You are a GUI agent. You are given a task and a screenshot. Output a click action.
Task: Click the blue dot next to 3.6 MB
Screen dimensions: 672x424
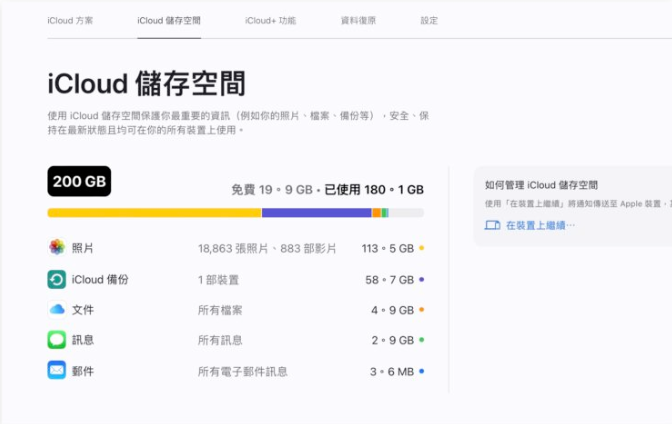coord(421,371)
